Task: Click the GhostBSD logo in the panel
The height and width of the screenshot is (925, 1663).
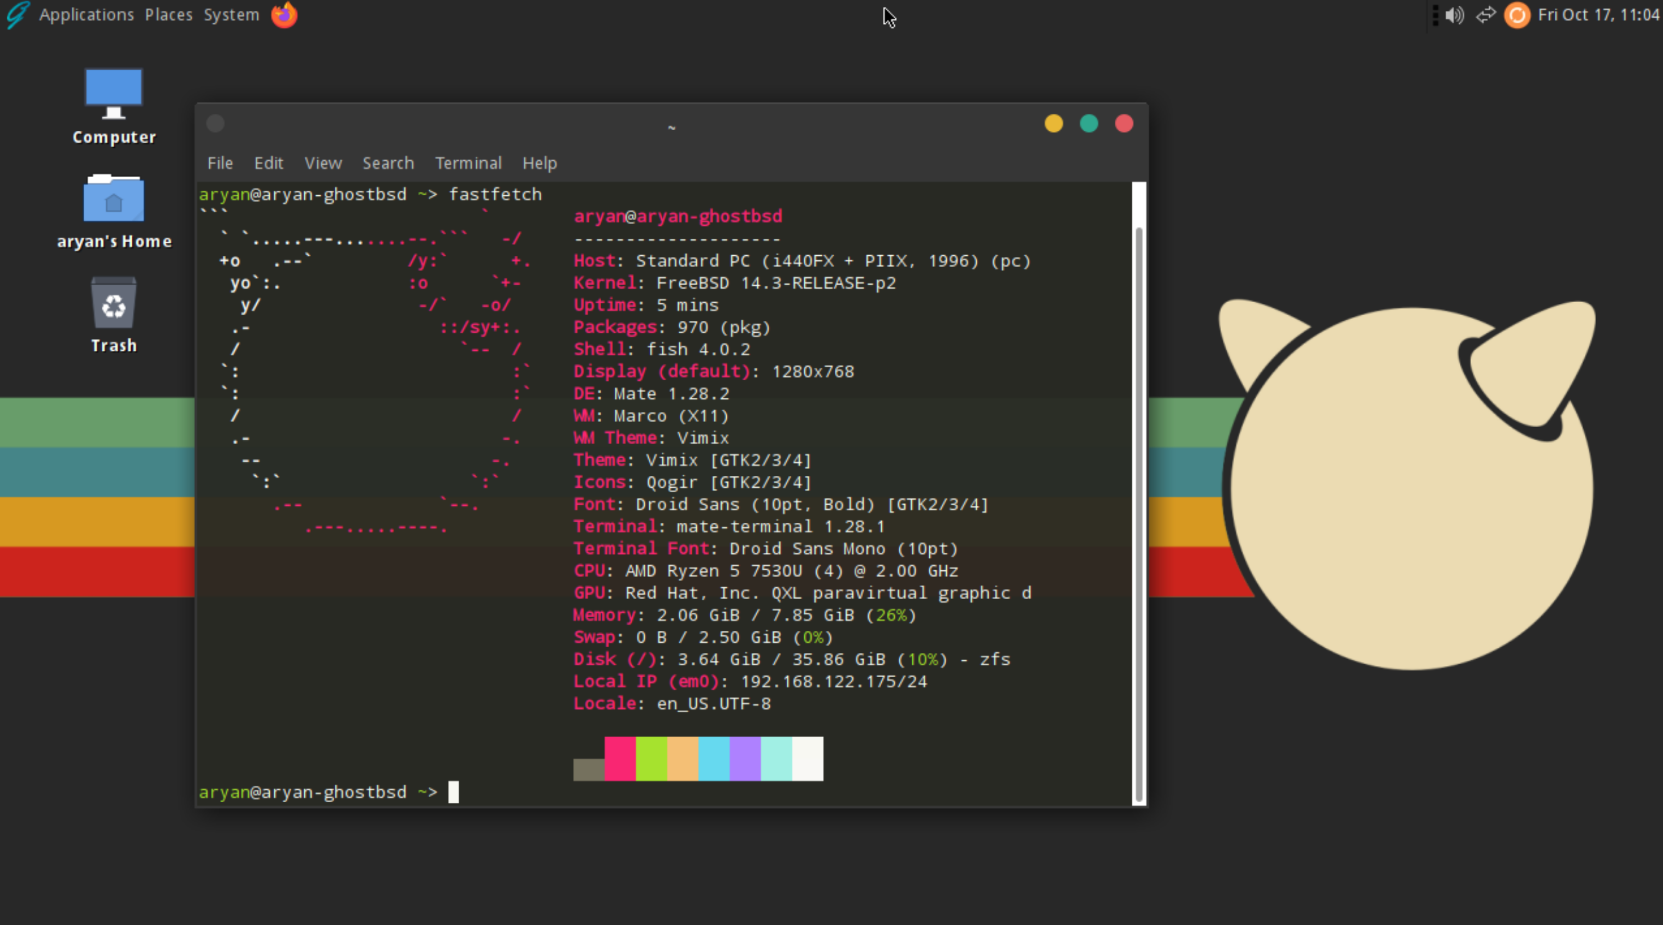Action: 17,15
